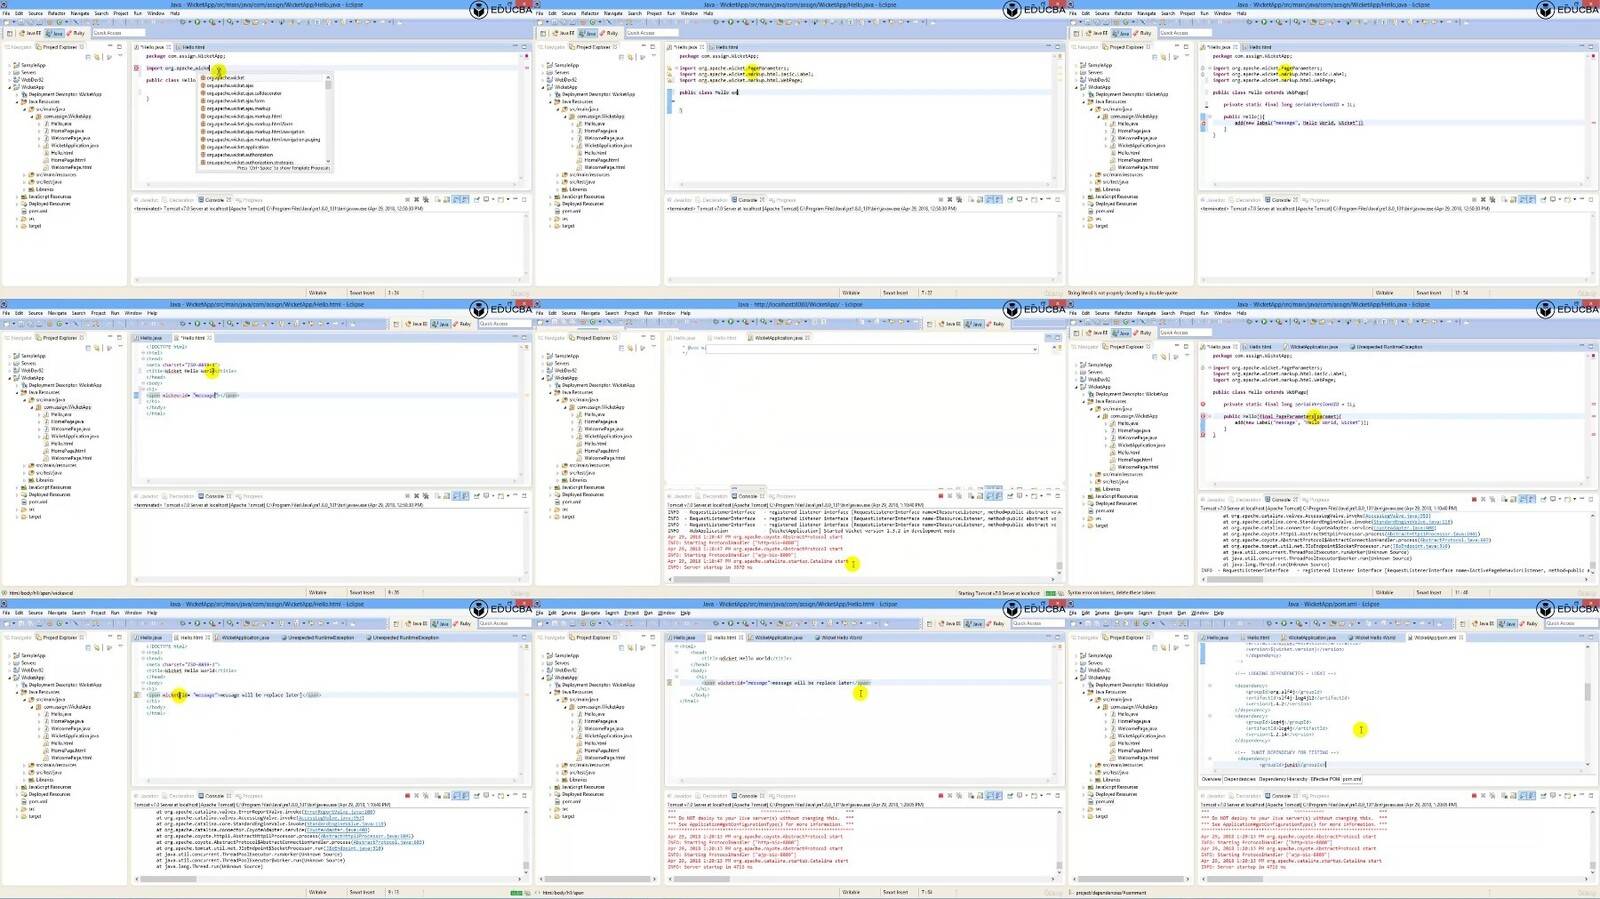Select WelcomePage.html in pom.xml window tree
Image resolution: width=1600 pixels, height=899 pixels.
pyautogui.click(x=1137, y=758)
